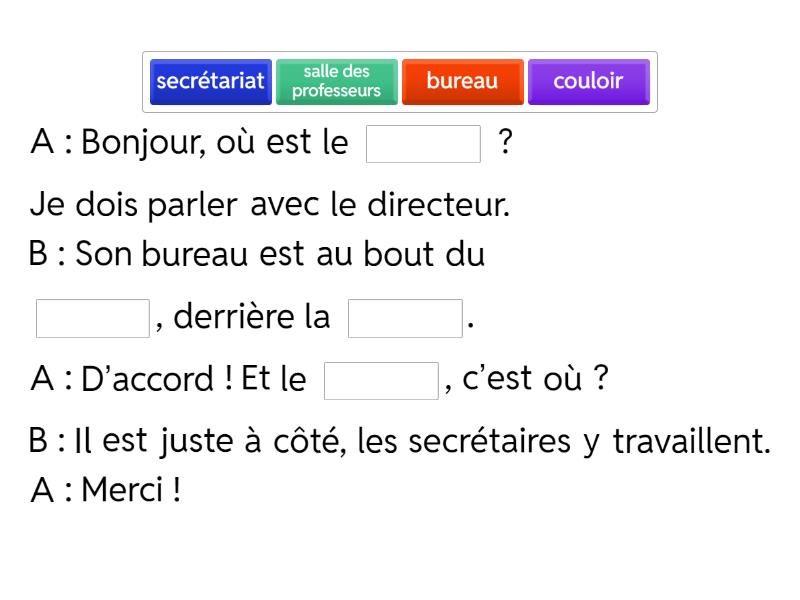Image resolution: width=800 pixels, height=600 pixels.
Task: Click the text 'A : D'accord ! Et le'
Action: coord(169,381)
